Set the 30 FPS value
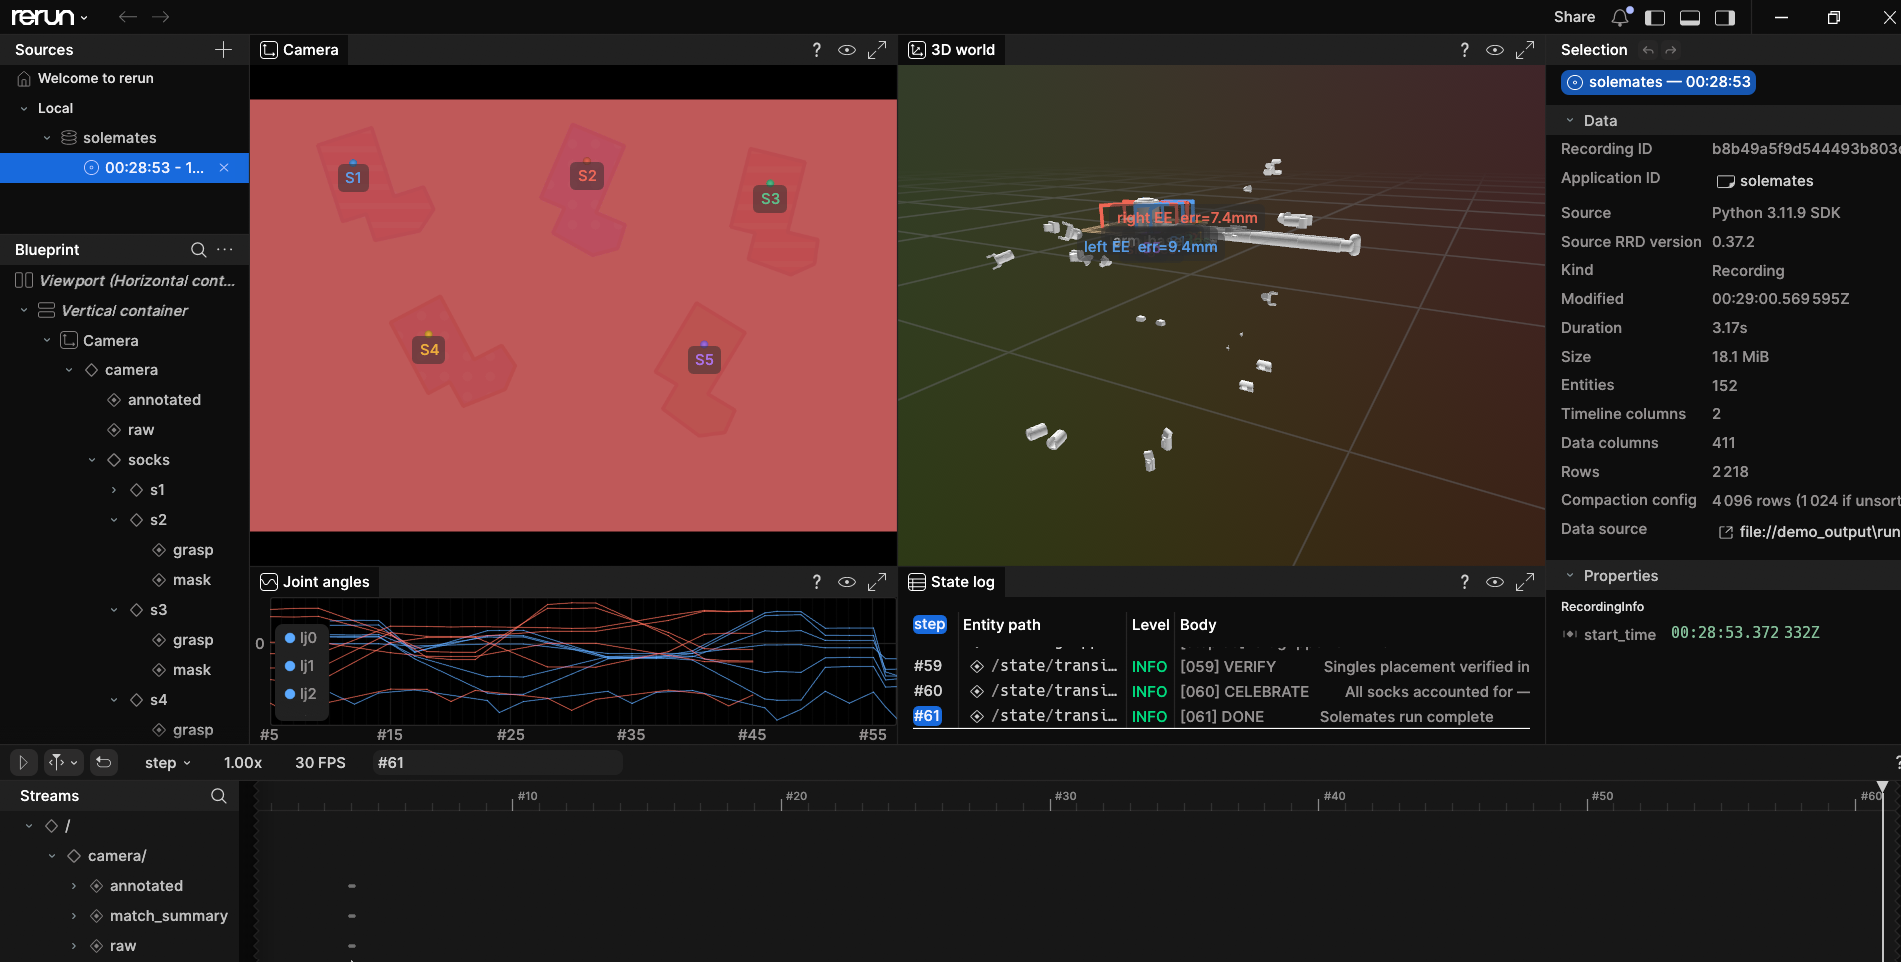This screenshot has width=1901, height=962. (320, 763)
